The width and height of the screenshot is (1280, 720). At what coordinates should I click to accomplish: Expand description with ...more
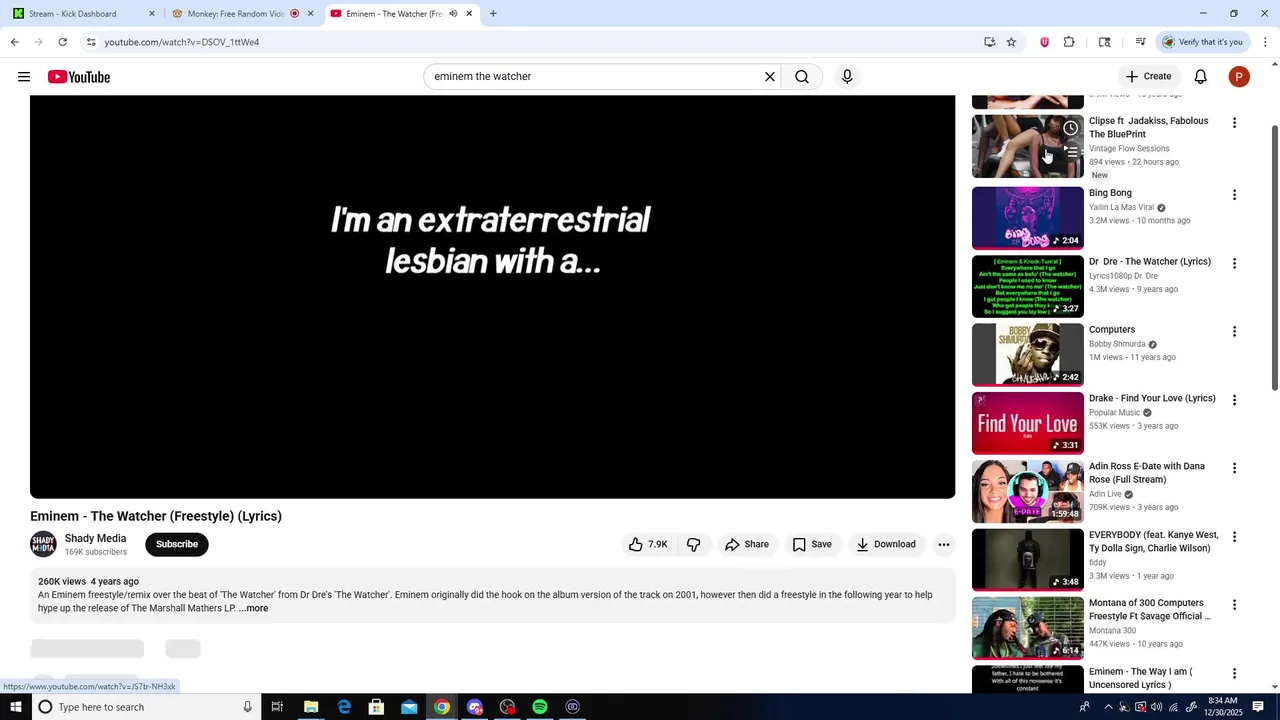point(254,608)
